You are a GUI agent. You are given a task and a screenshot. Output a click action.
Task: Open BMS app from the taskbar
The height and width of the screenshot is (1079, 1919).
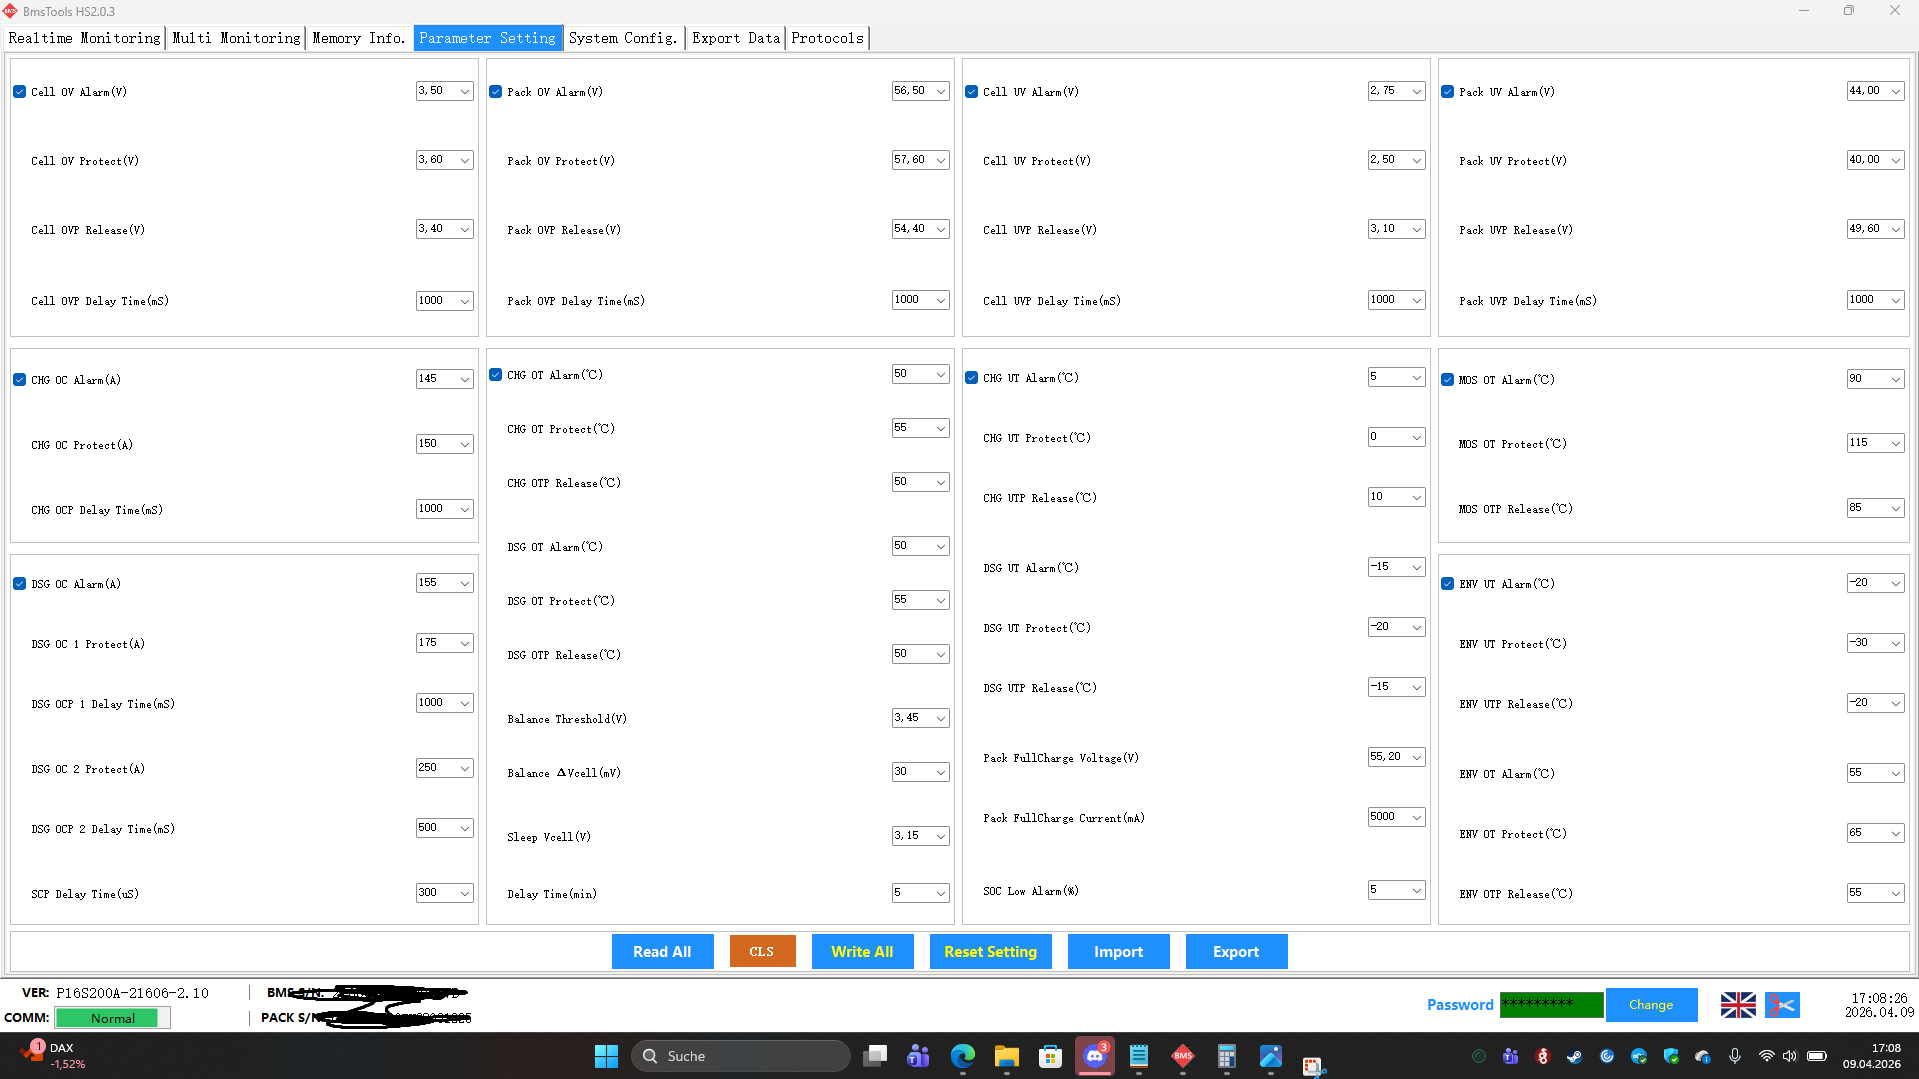pyautogui.click(x=1183, y=1056)
